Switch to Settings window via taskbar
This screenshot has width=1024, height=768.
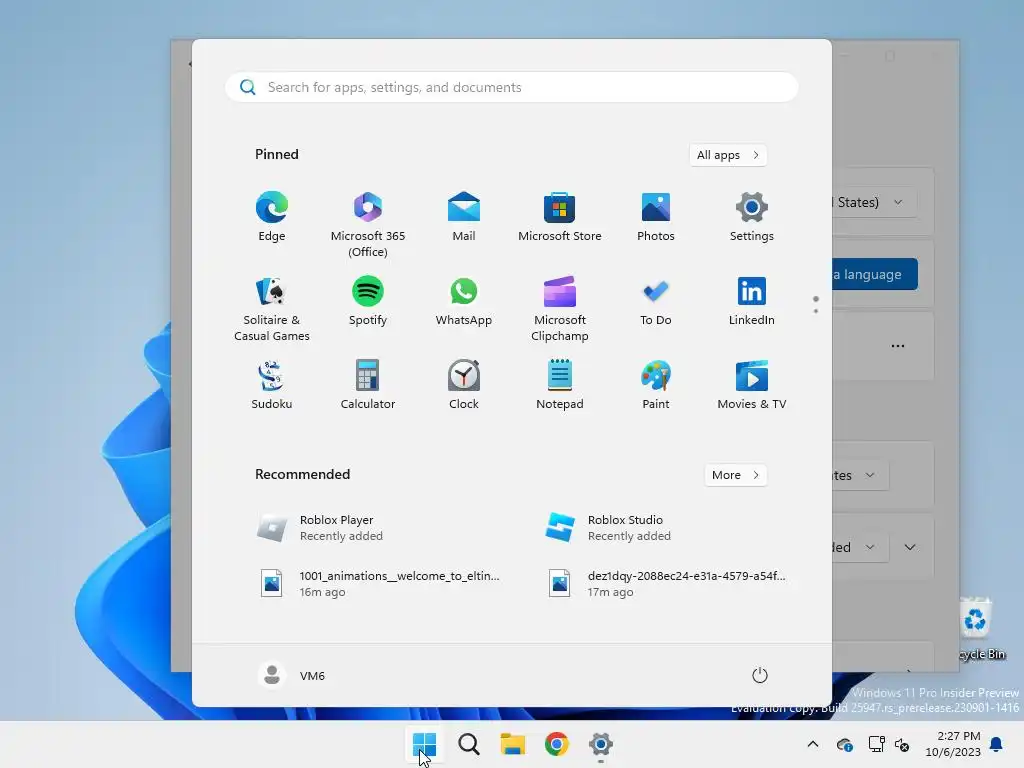(600, 744)
